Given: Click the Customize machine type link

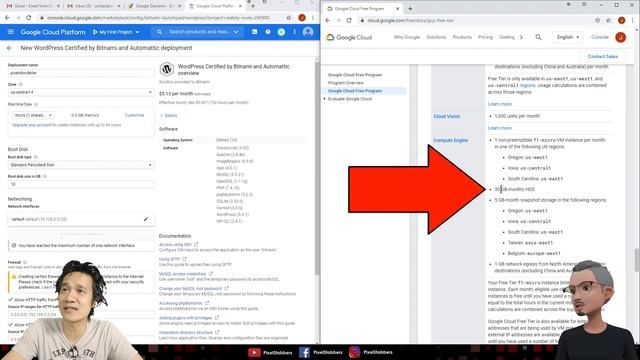Looking at the screenshot, I should coord(134,116).
